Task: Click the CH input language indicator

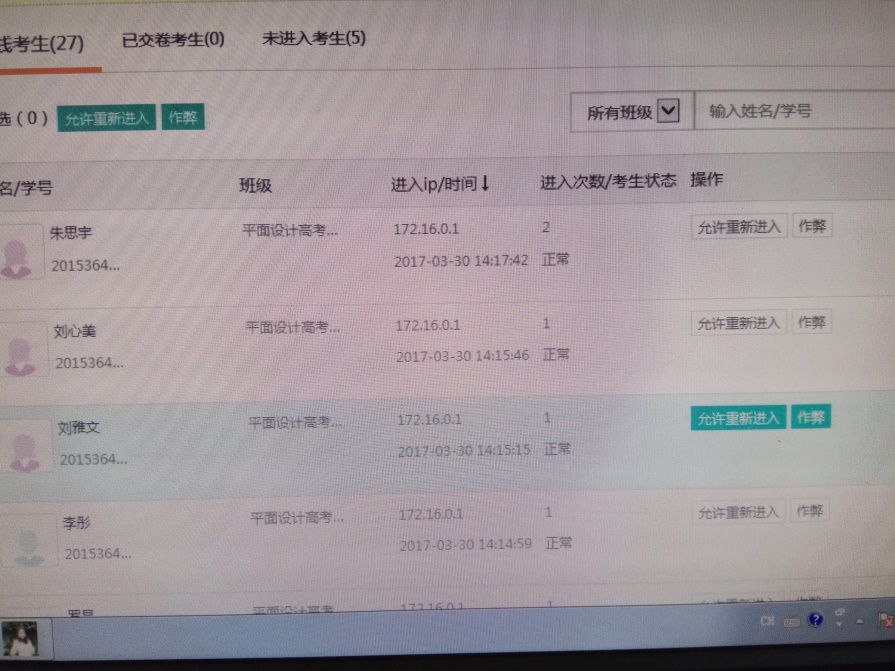Action: (x=767, y=621)
